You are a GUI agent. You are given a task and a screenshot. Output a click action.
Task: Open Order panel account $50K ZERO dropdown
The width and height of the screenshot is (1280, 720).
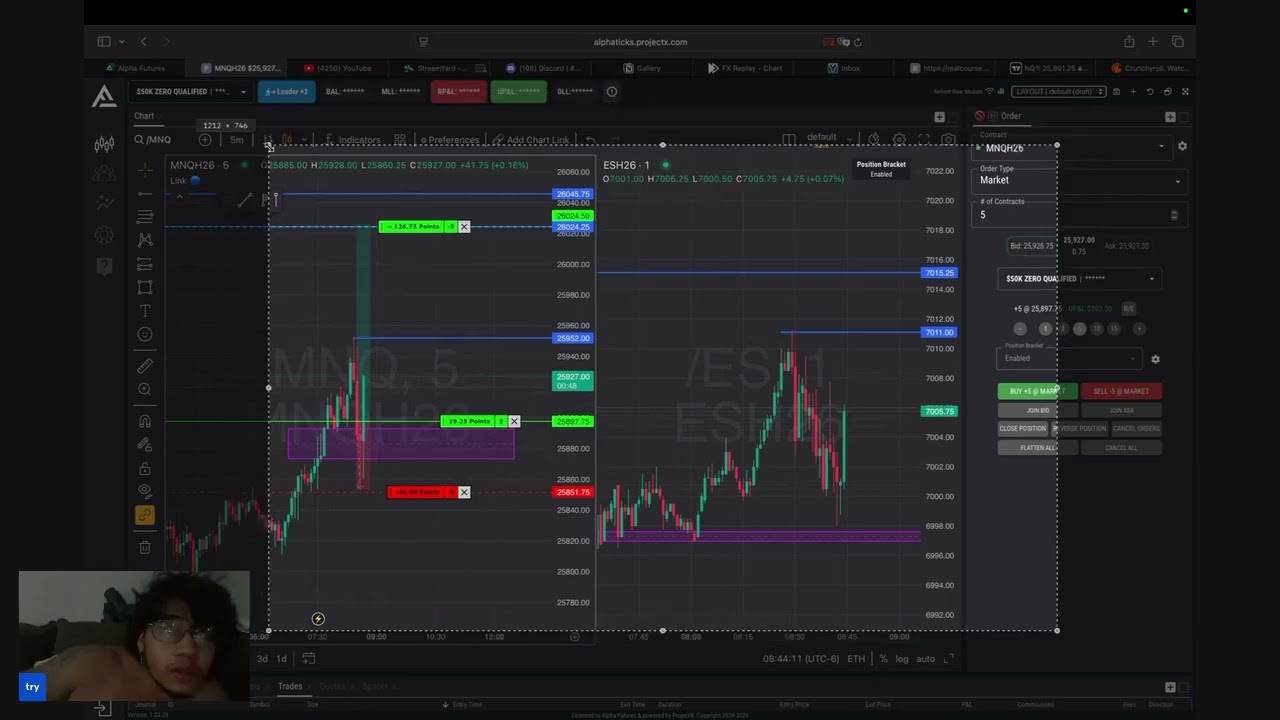pos(1078,279)
